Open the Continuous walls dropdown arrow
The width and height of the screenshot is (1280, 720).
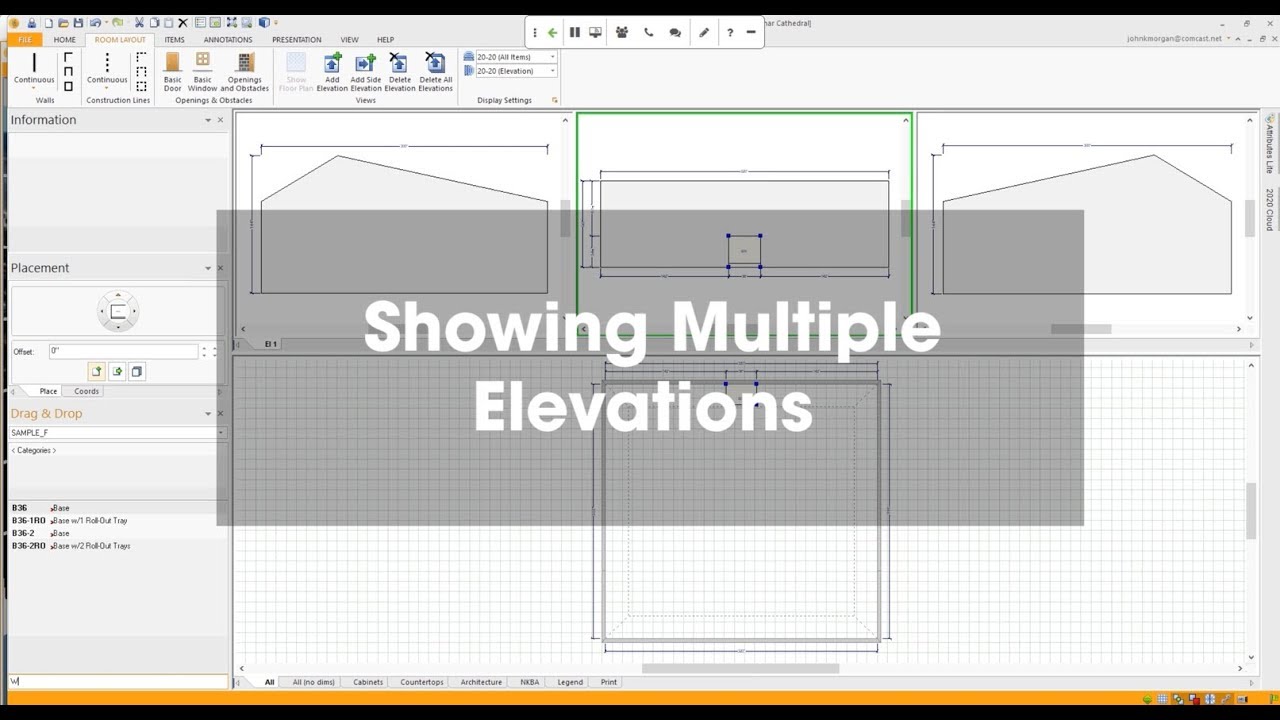[34, 88]
